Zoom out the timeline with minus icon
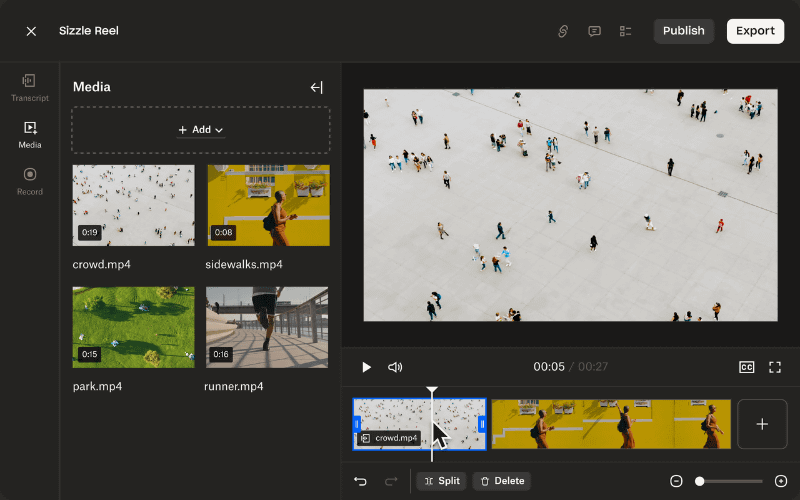 point(676,481)
